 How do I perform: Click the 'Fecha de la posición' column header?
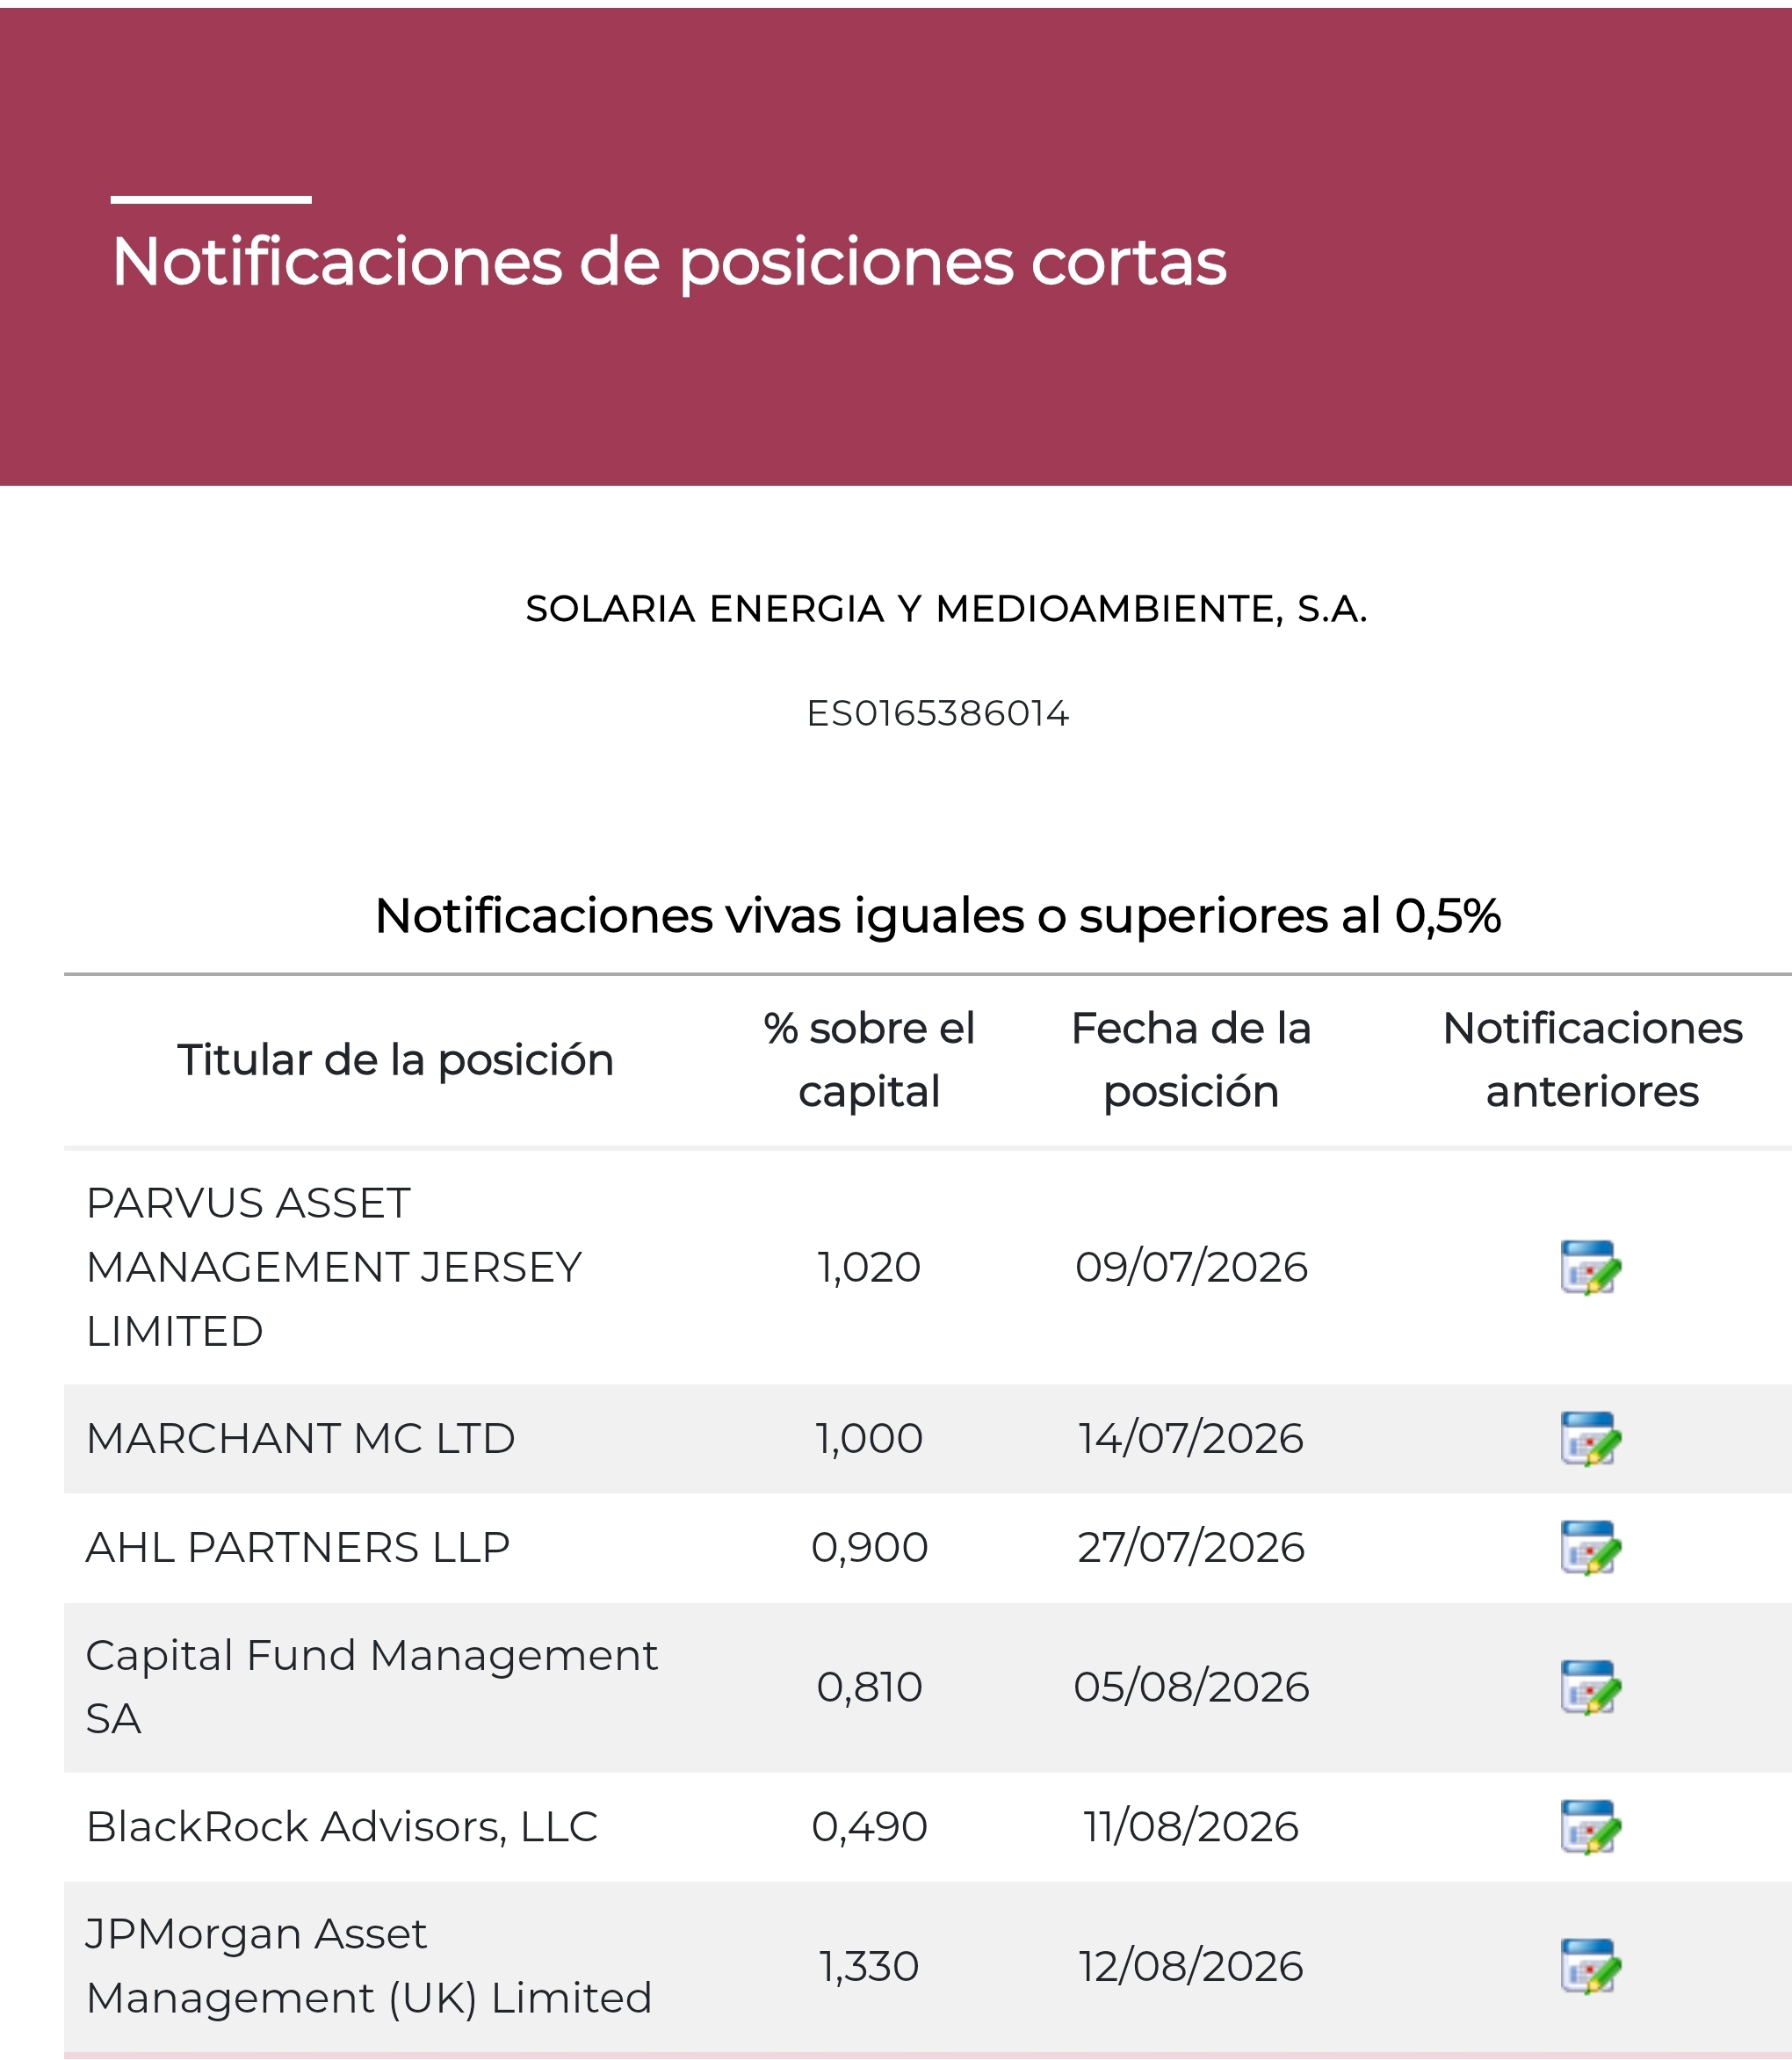(1191, 1060)
